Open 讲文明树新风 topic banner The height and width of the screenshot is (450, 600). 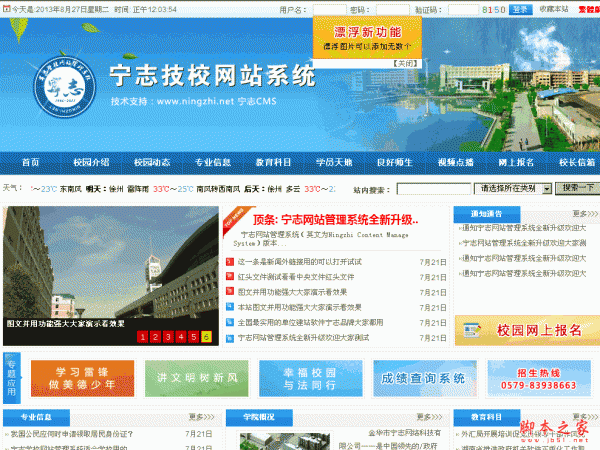(197, 378)
